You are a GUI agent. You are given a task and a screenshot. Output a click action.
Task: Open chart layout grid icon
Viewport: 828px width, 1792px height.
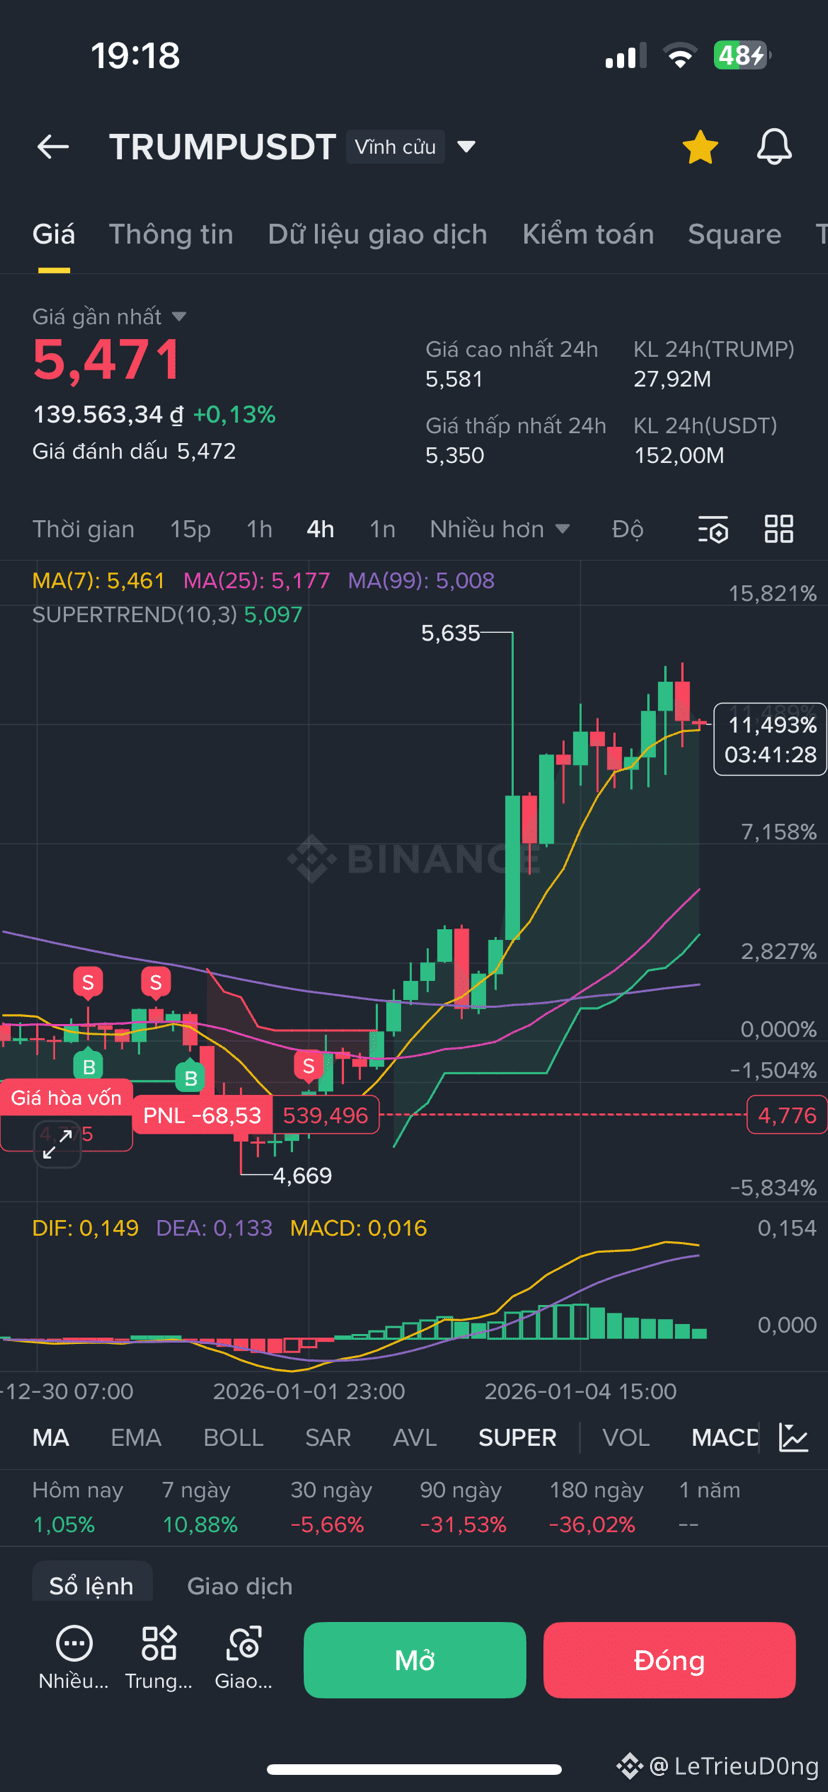pyautogui.click(x=779, y=529)
